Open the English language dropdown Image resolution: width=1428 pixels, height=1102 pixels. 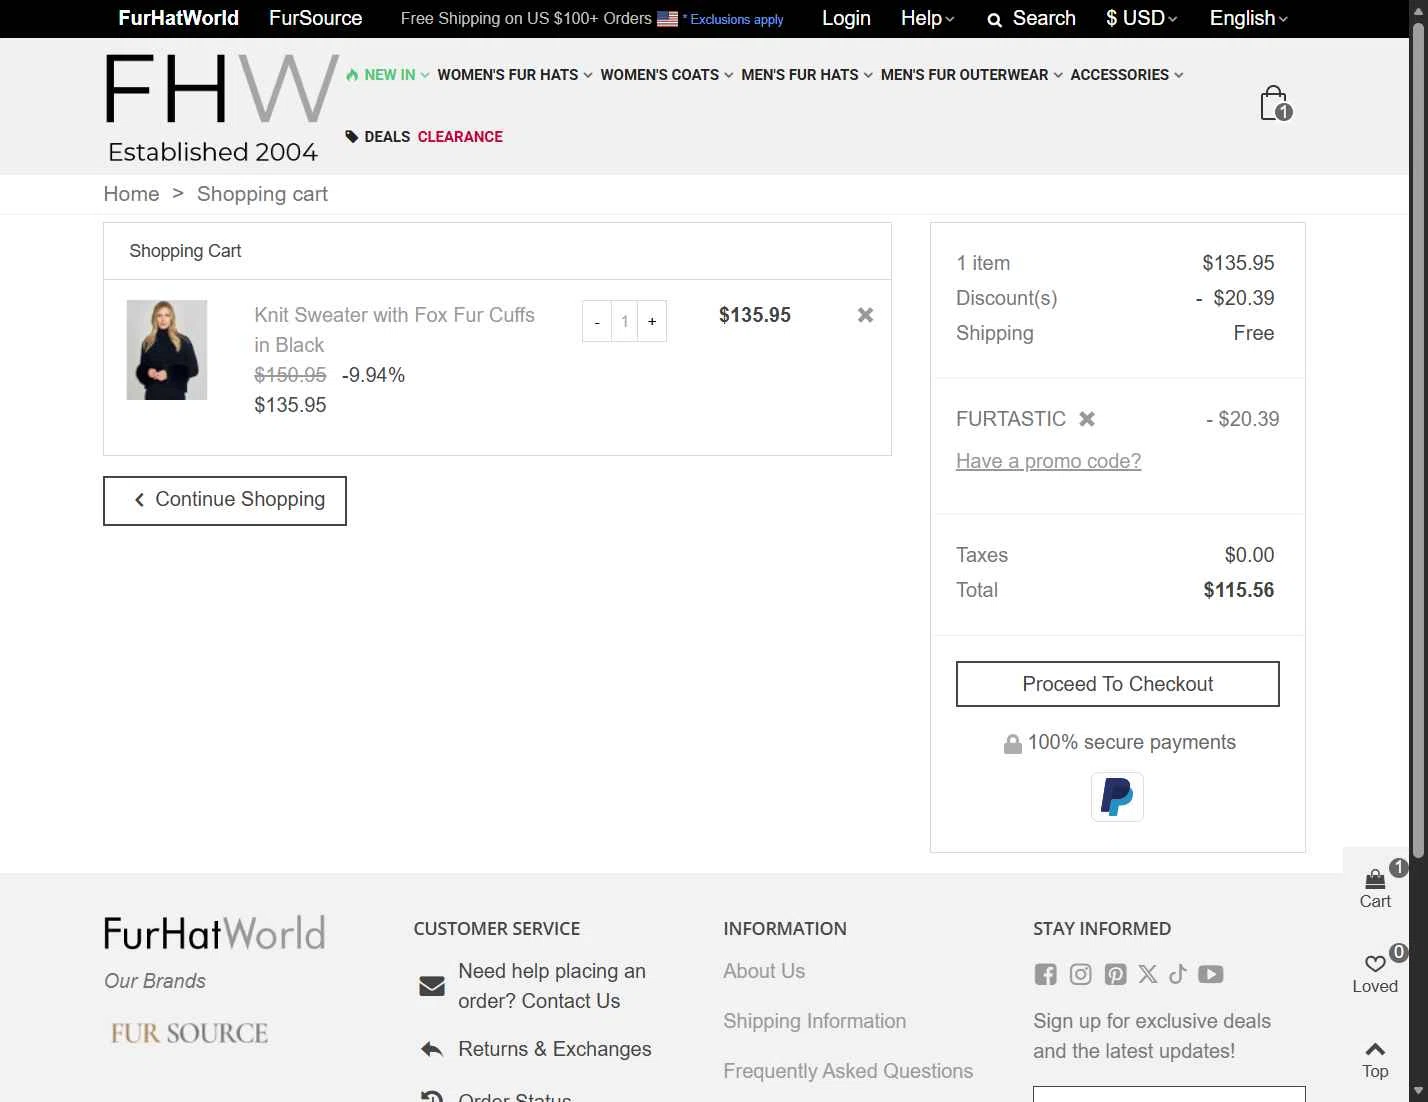coord(1249,18)
